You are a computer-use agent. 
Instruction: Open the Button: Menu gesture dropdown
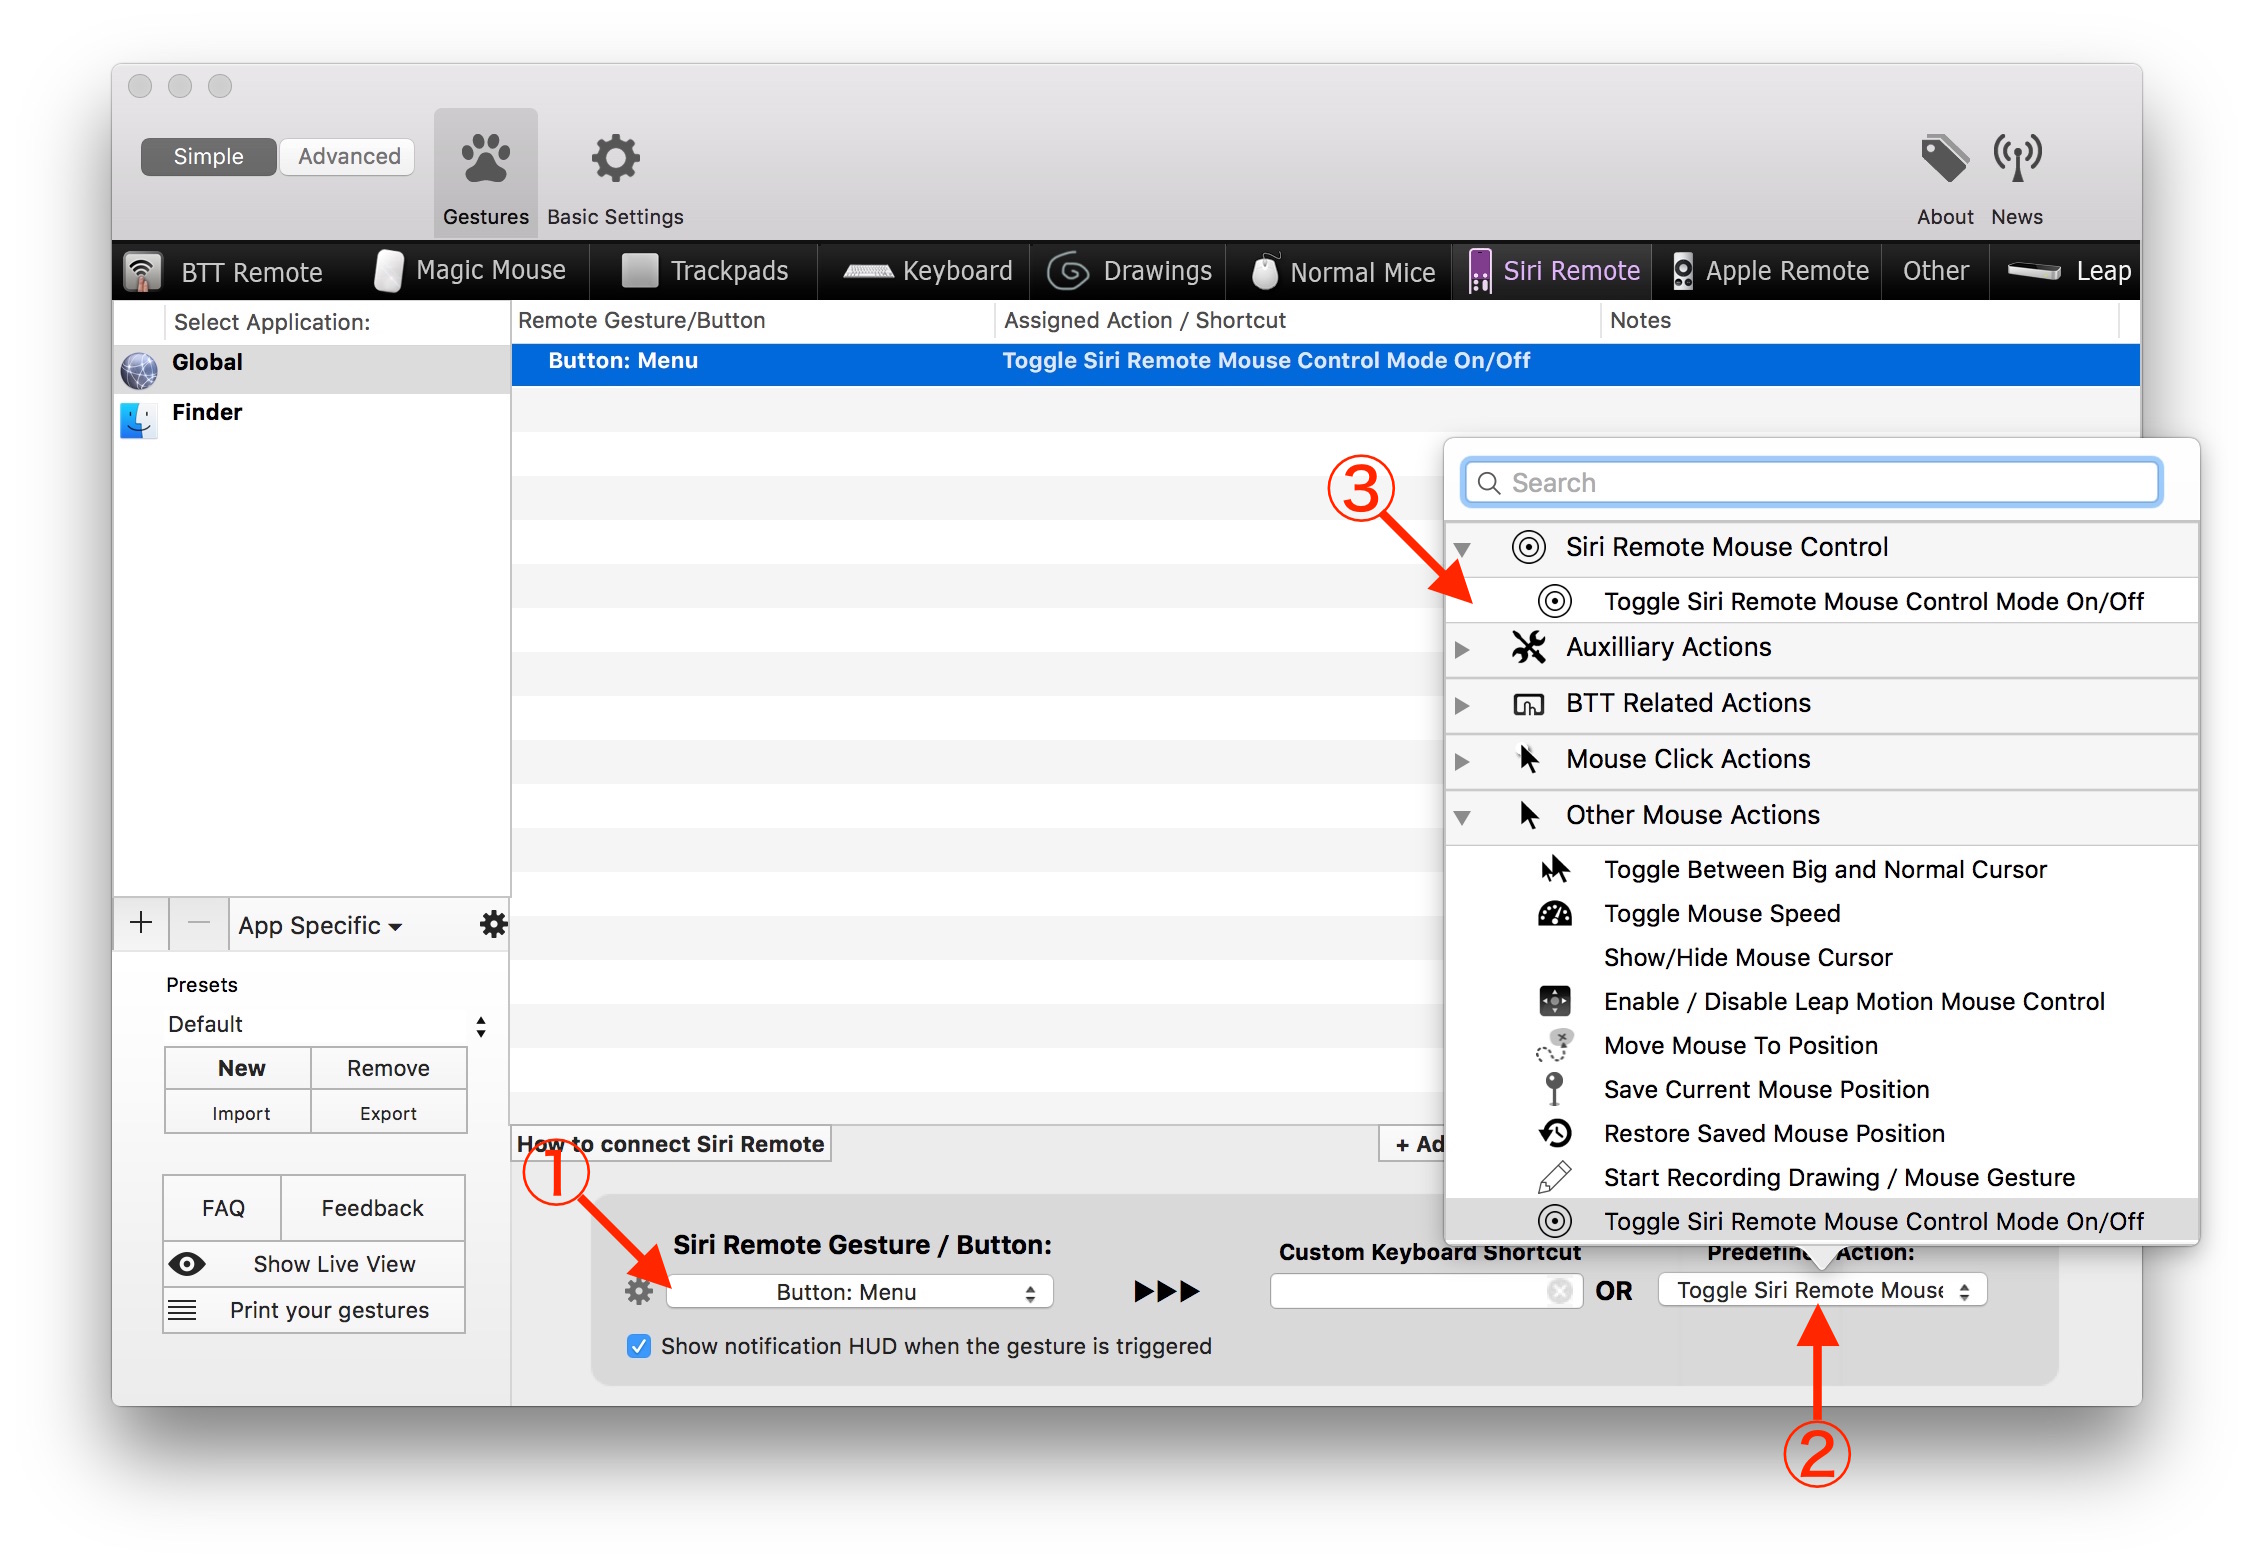[x=860, y=1292]
